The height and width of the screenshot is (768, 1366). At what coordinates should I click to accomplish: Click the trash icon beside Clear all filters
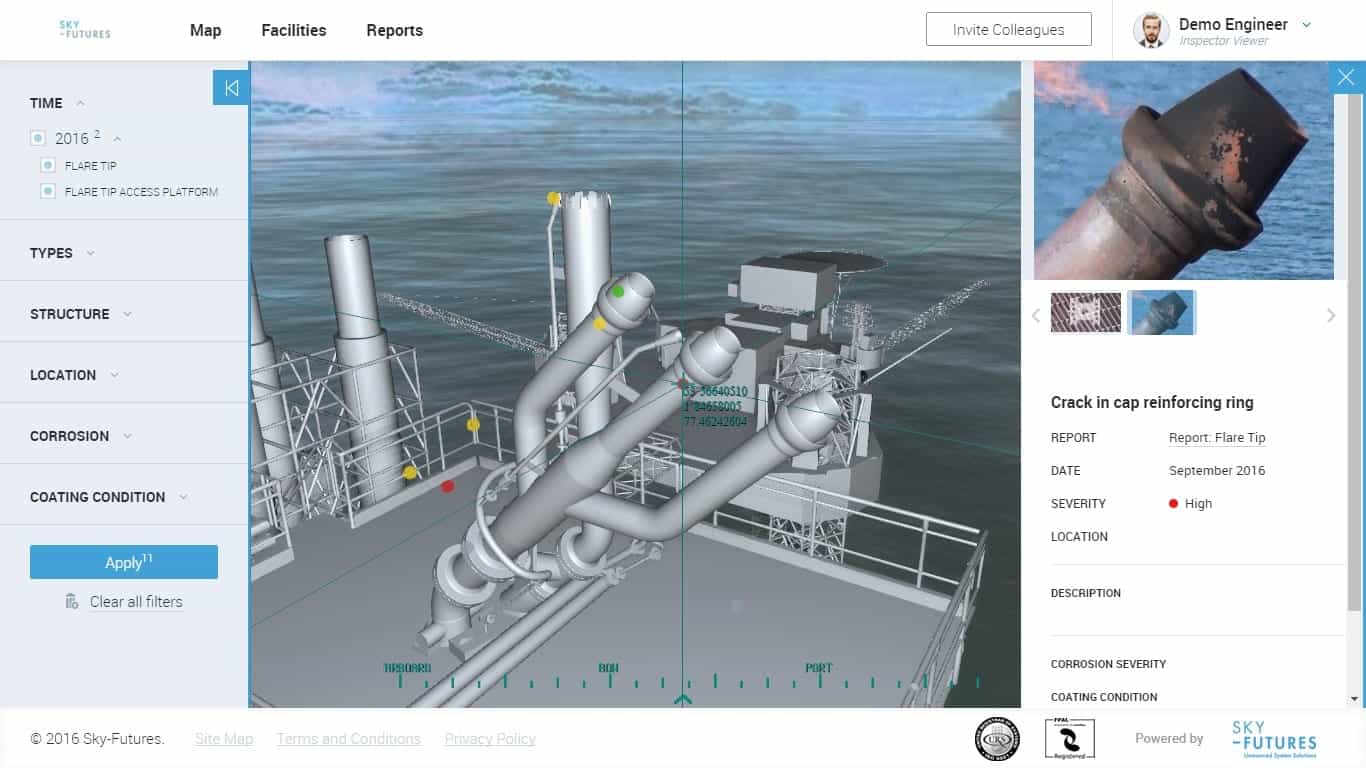click(72, 601)
